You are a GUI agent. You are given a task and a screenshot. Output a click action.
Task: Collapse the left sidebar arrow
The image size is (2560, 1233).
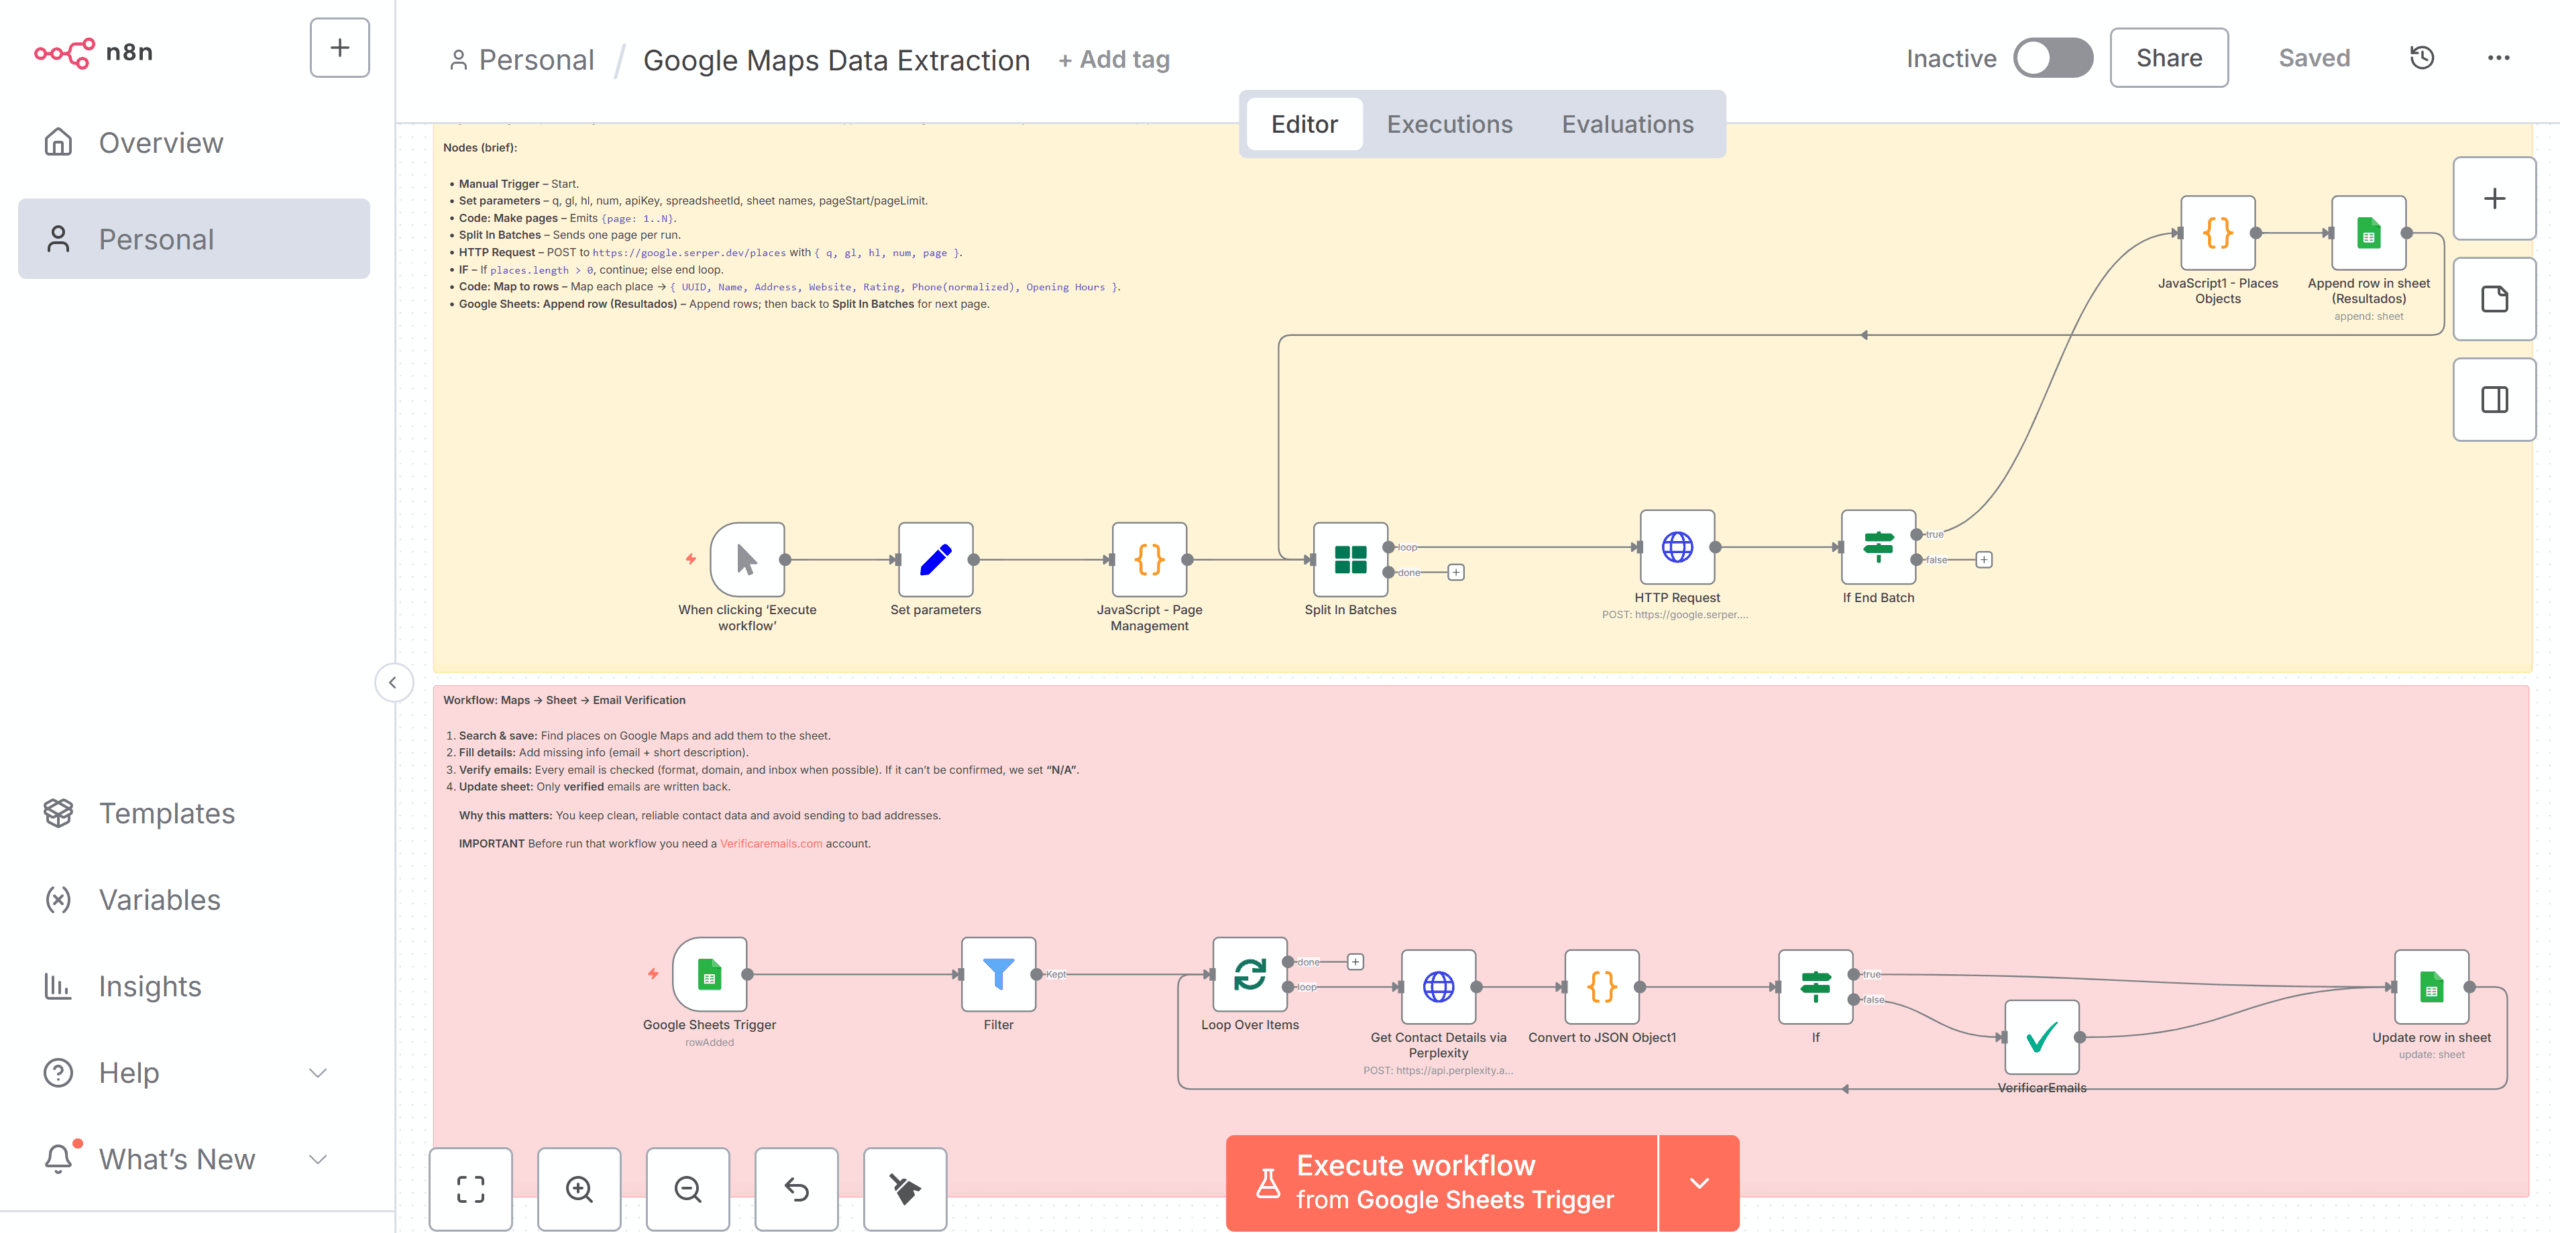pos(393,682)
